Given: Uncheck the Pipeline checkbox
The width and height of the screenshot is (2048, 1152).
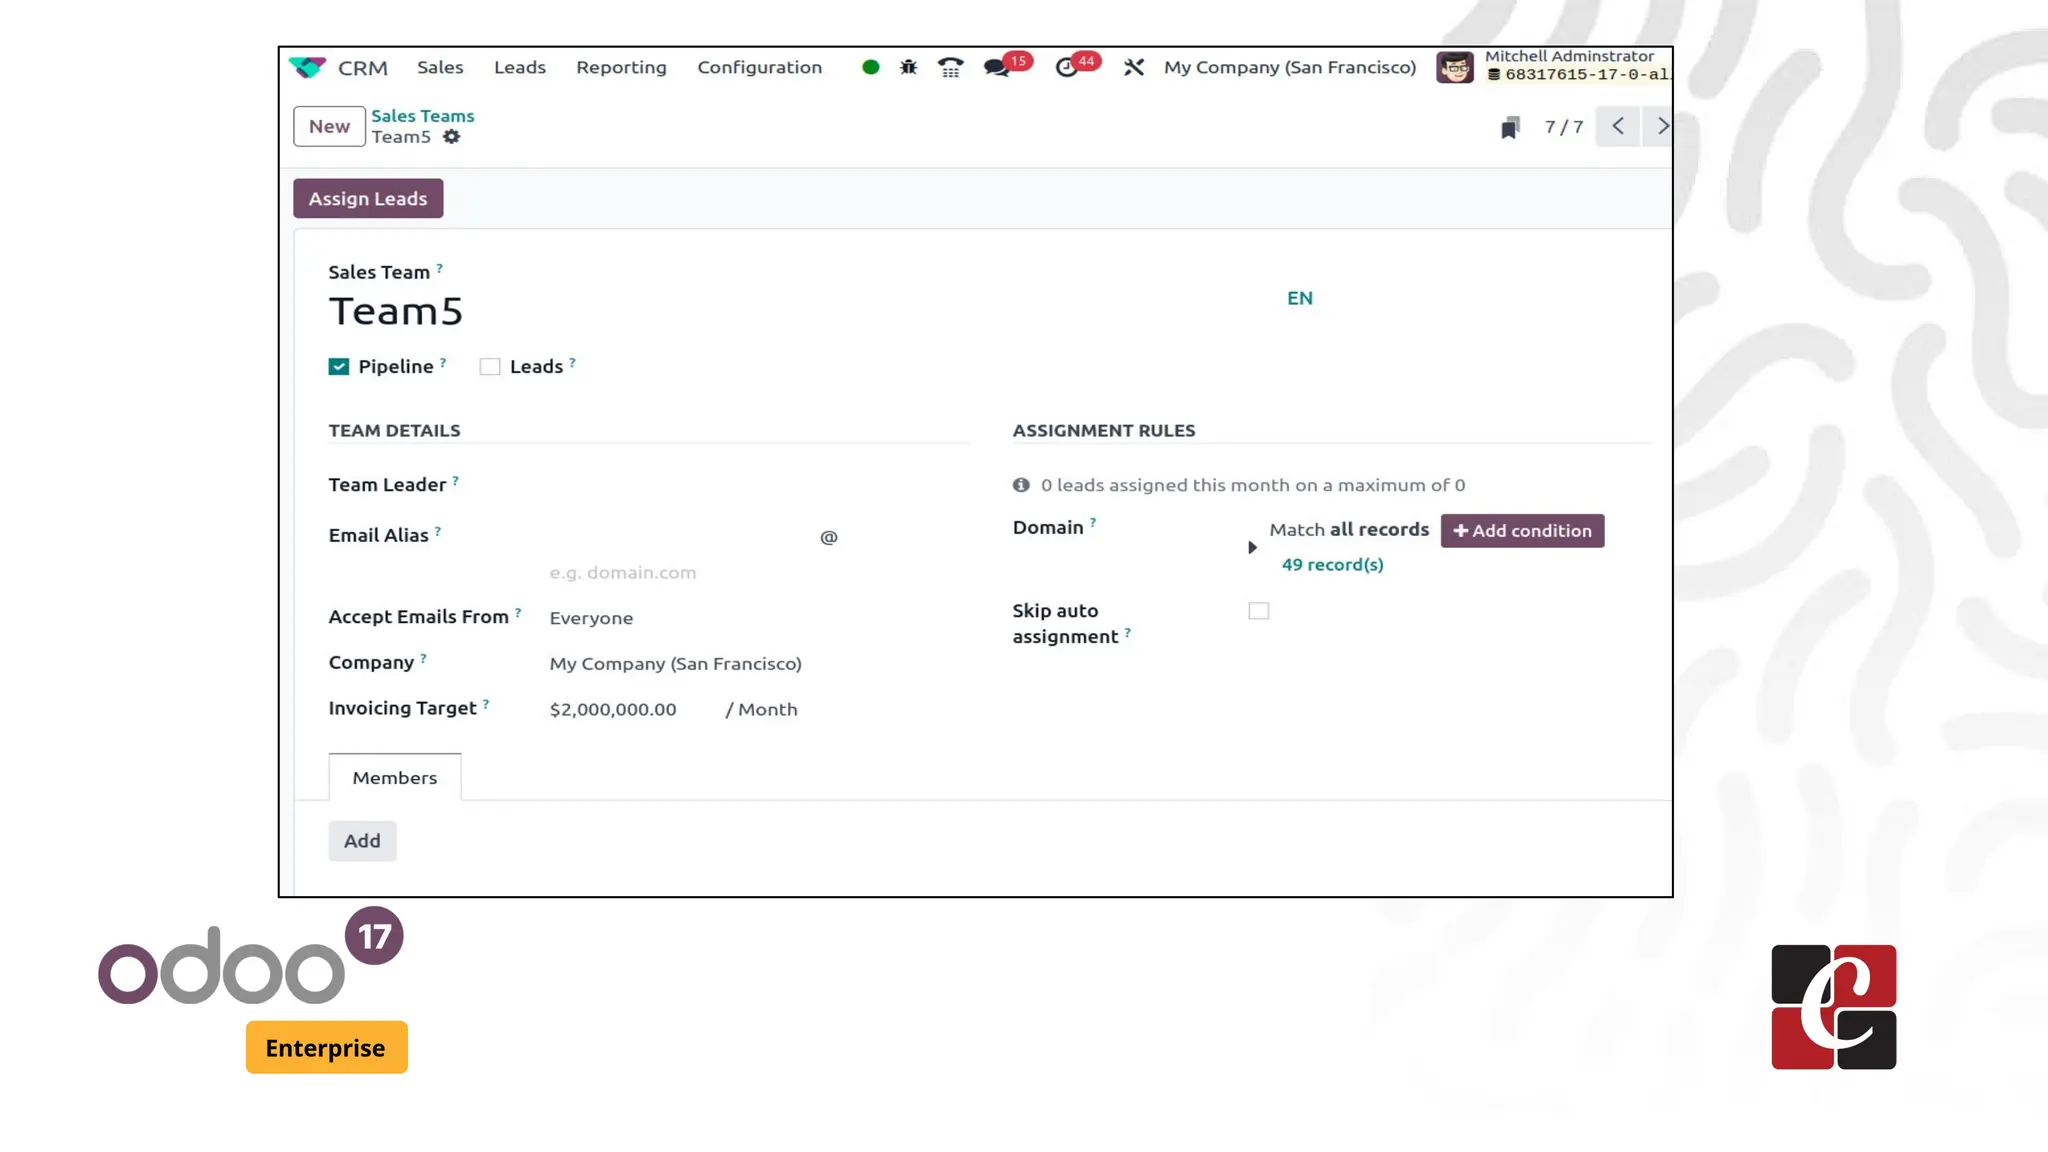Looking at the screenshot, I should tap(339, 367).
